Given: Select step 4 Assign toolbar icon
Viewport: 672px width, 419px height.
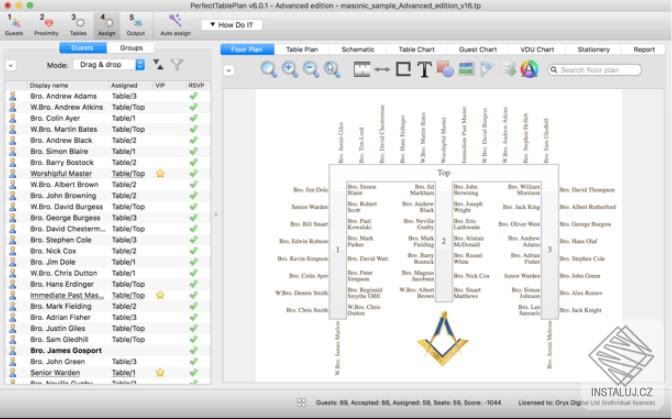Looking at the screenshot, I should [106, 25].
